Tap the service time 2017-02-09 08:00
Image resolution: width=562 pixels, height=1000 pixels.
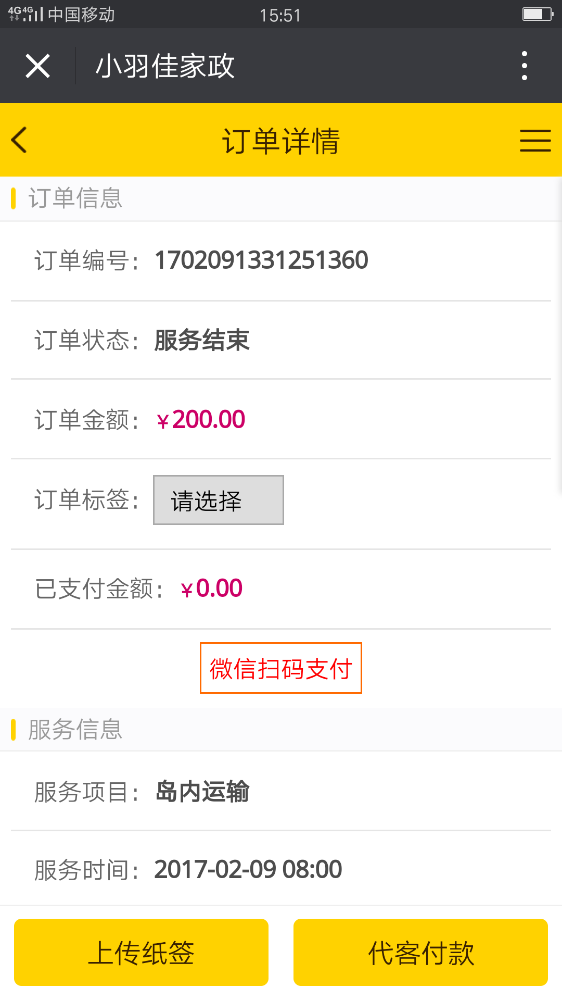[x=248, y=869]
